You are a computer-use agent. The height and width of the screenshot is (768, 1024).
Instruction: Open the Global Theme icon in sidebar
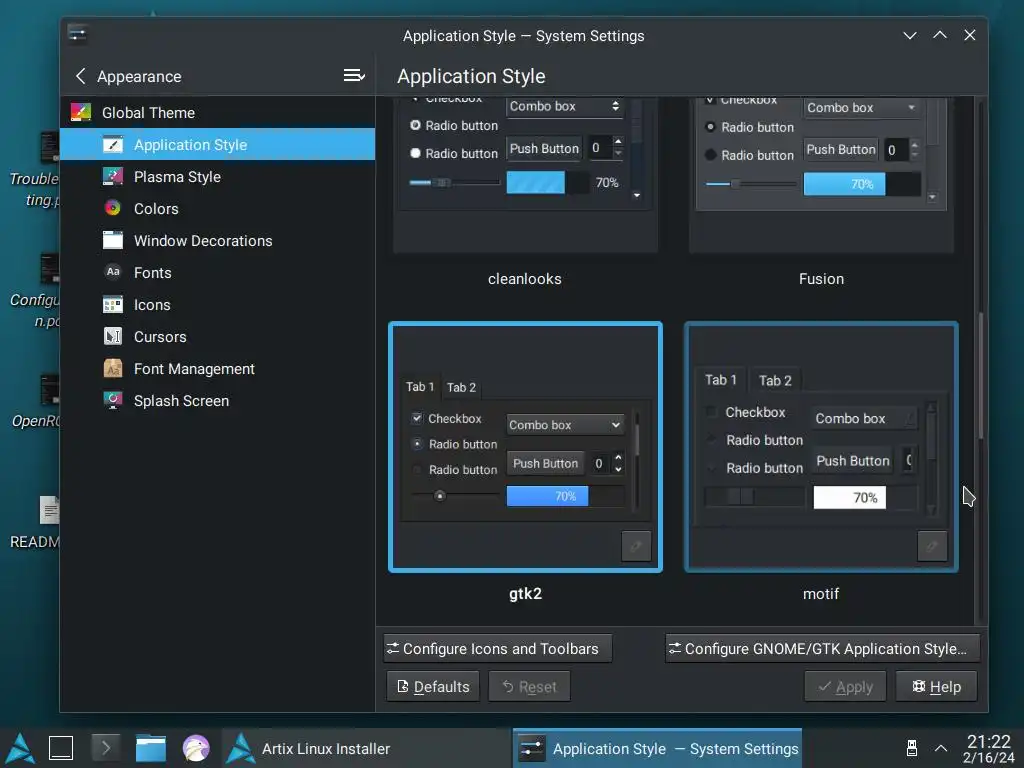[x=81, y=112]
